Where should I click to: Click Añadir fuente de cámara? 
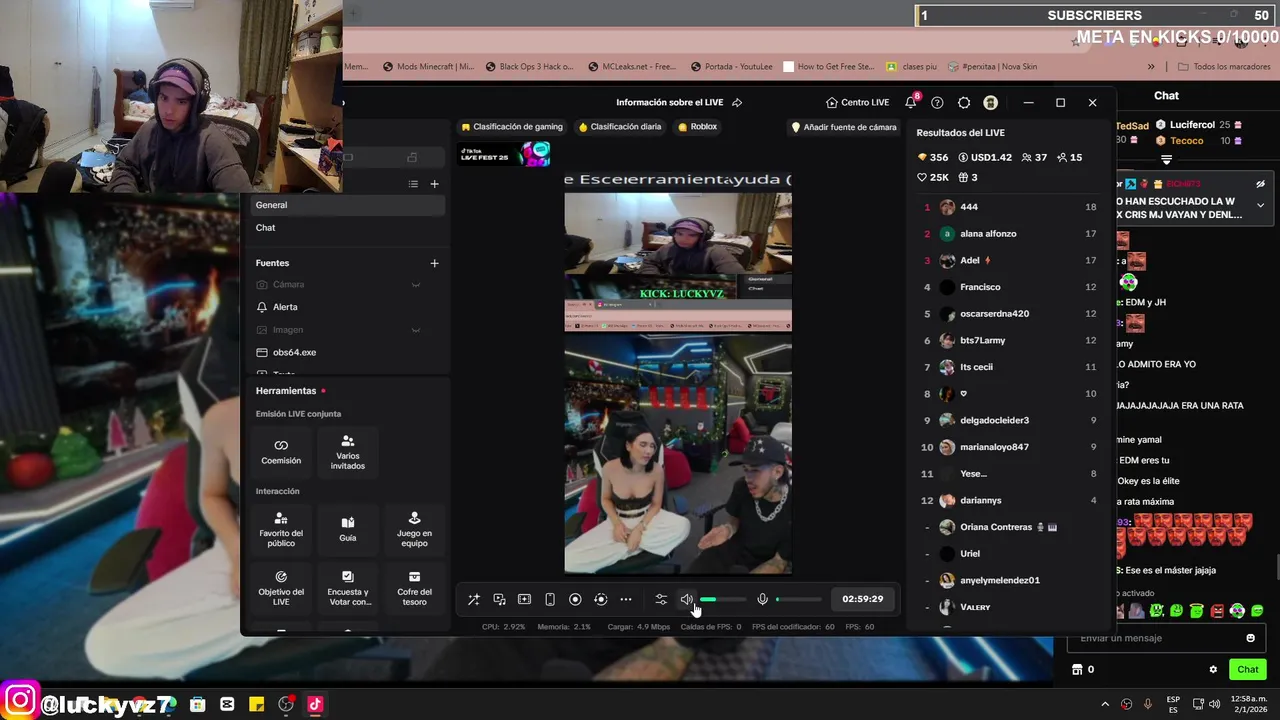(844, 127)
